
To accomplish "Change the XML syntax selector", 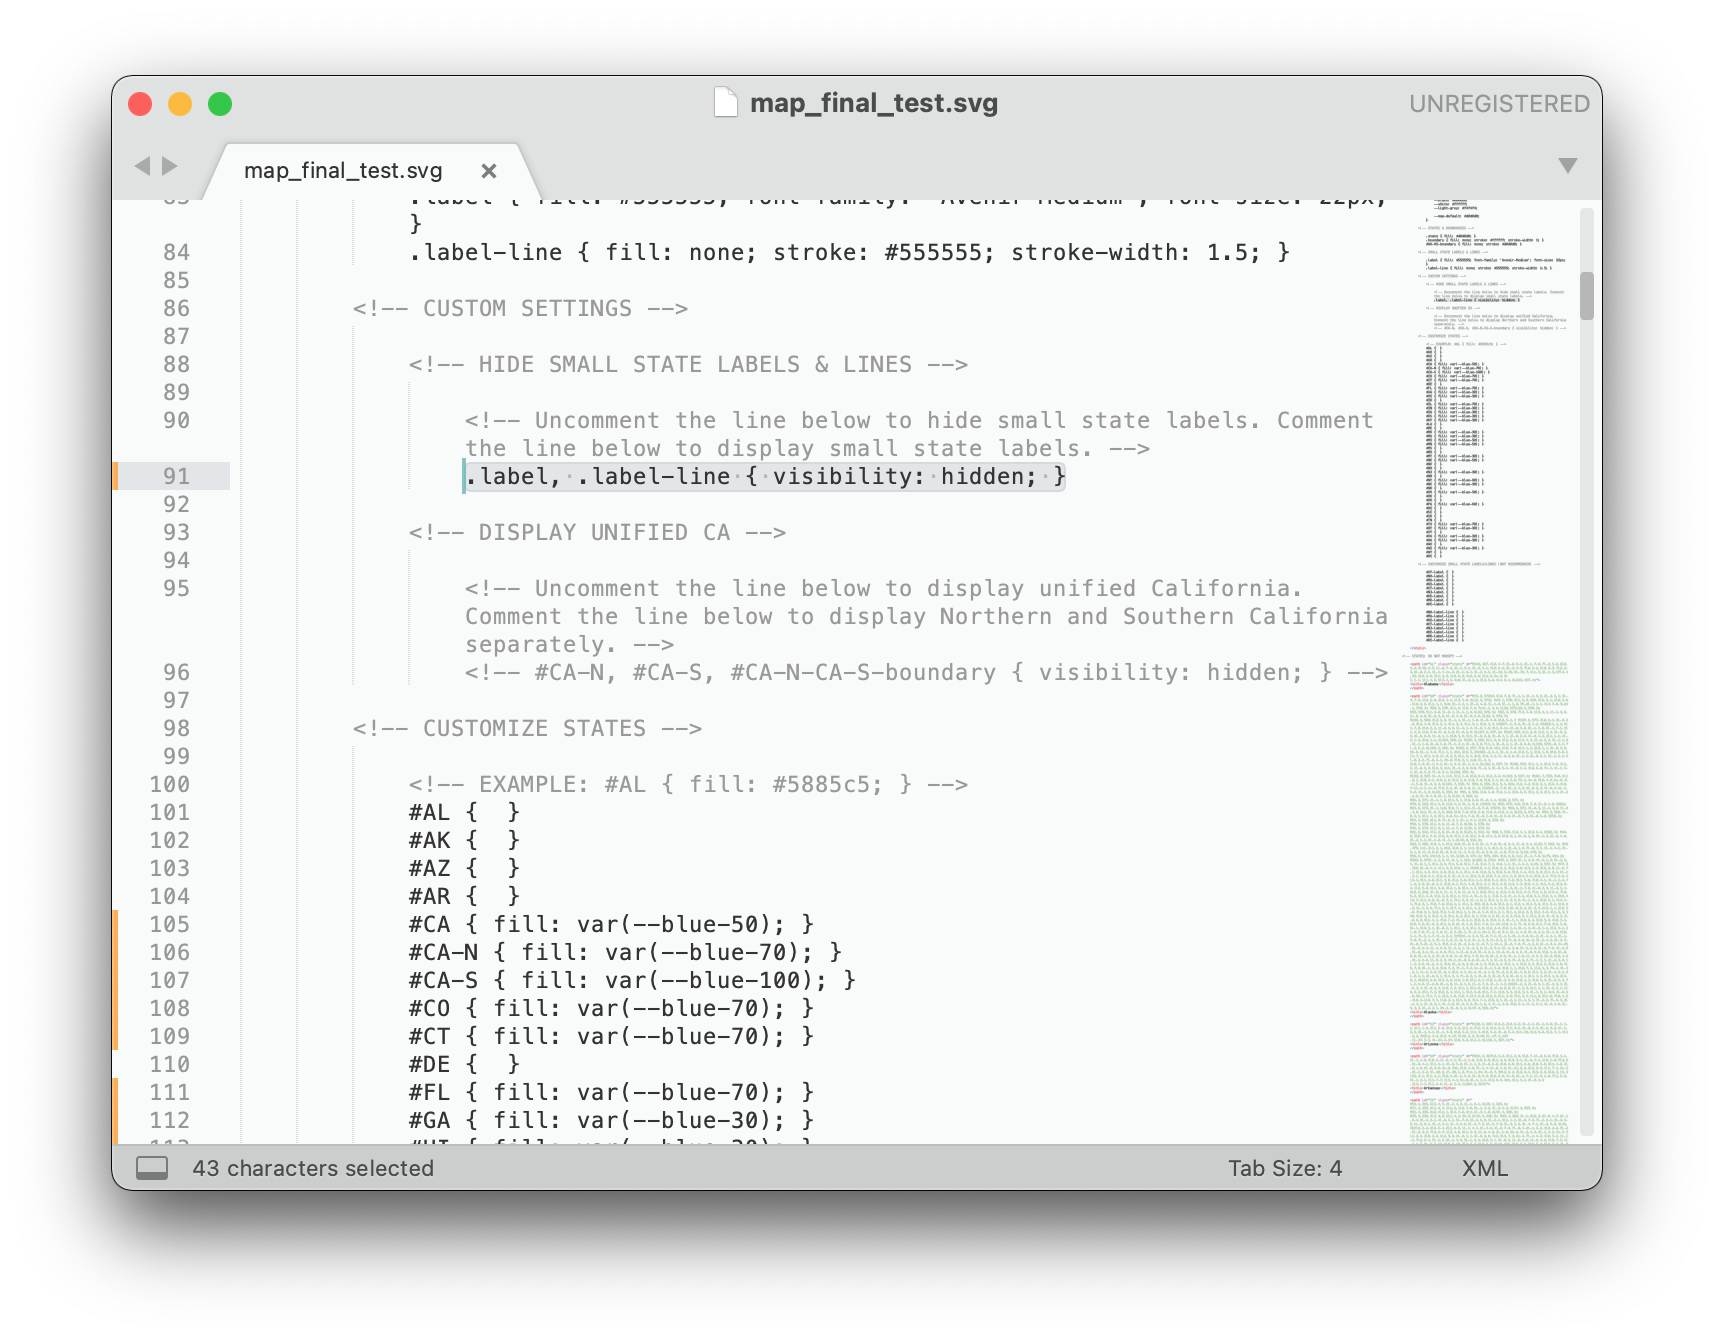I will tap(1484, 1168).
